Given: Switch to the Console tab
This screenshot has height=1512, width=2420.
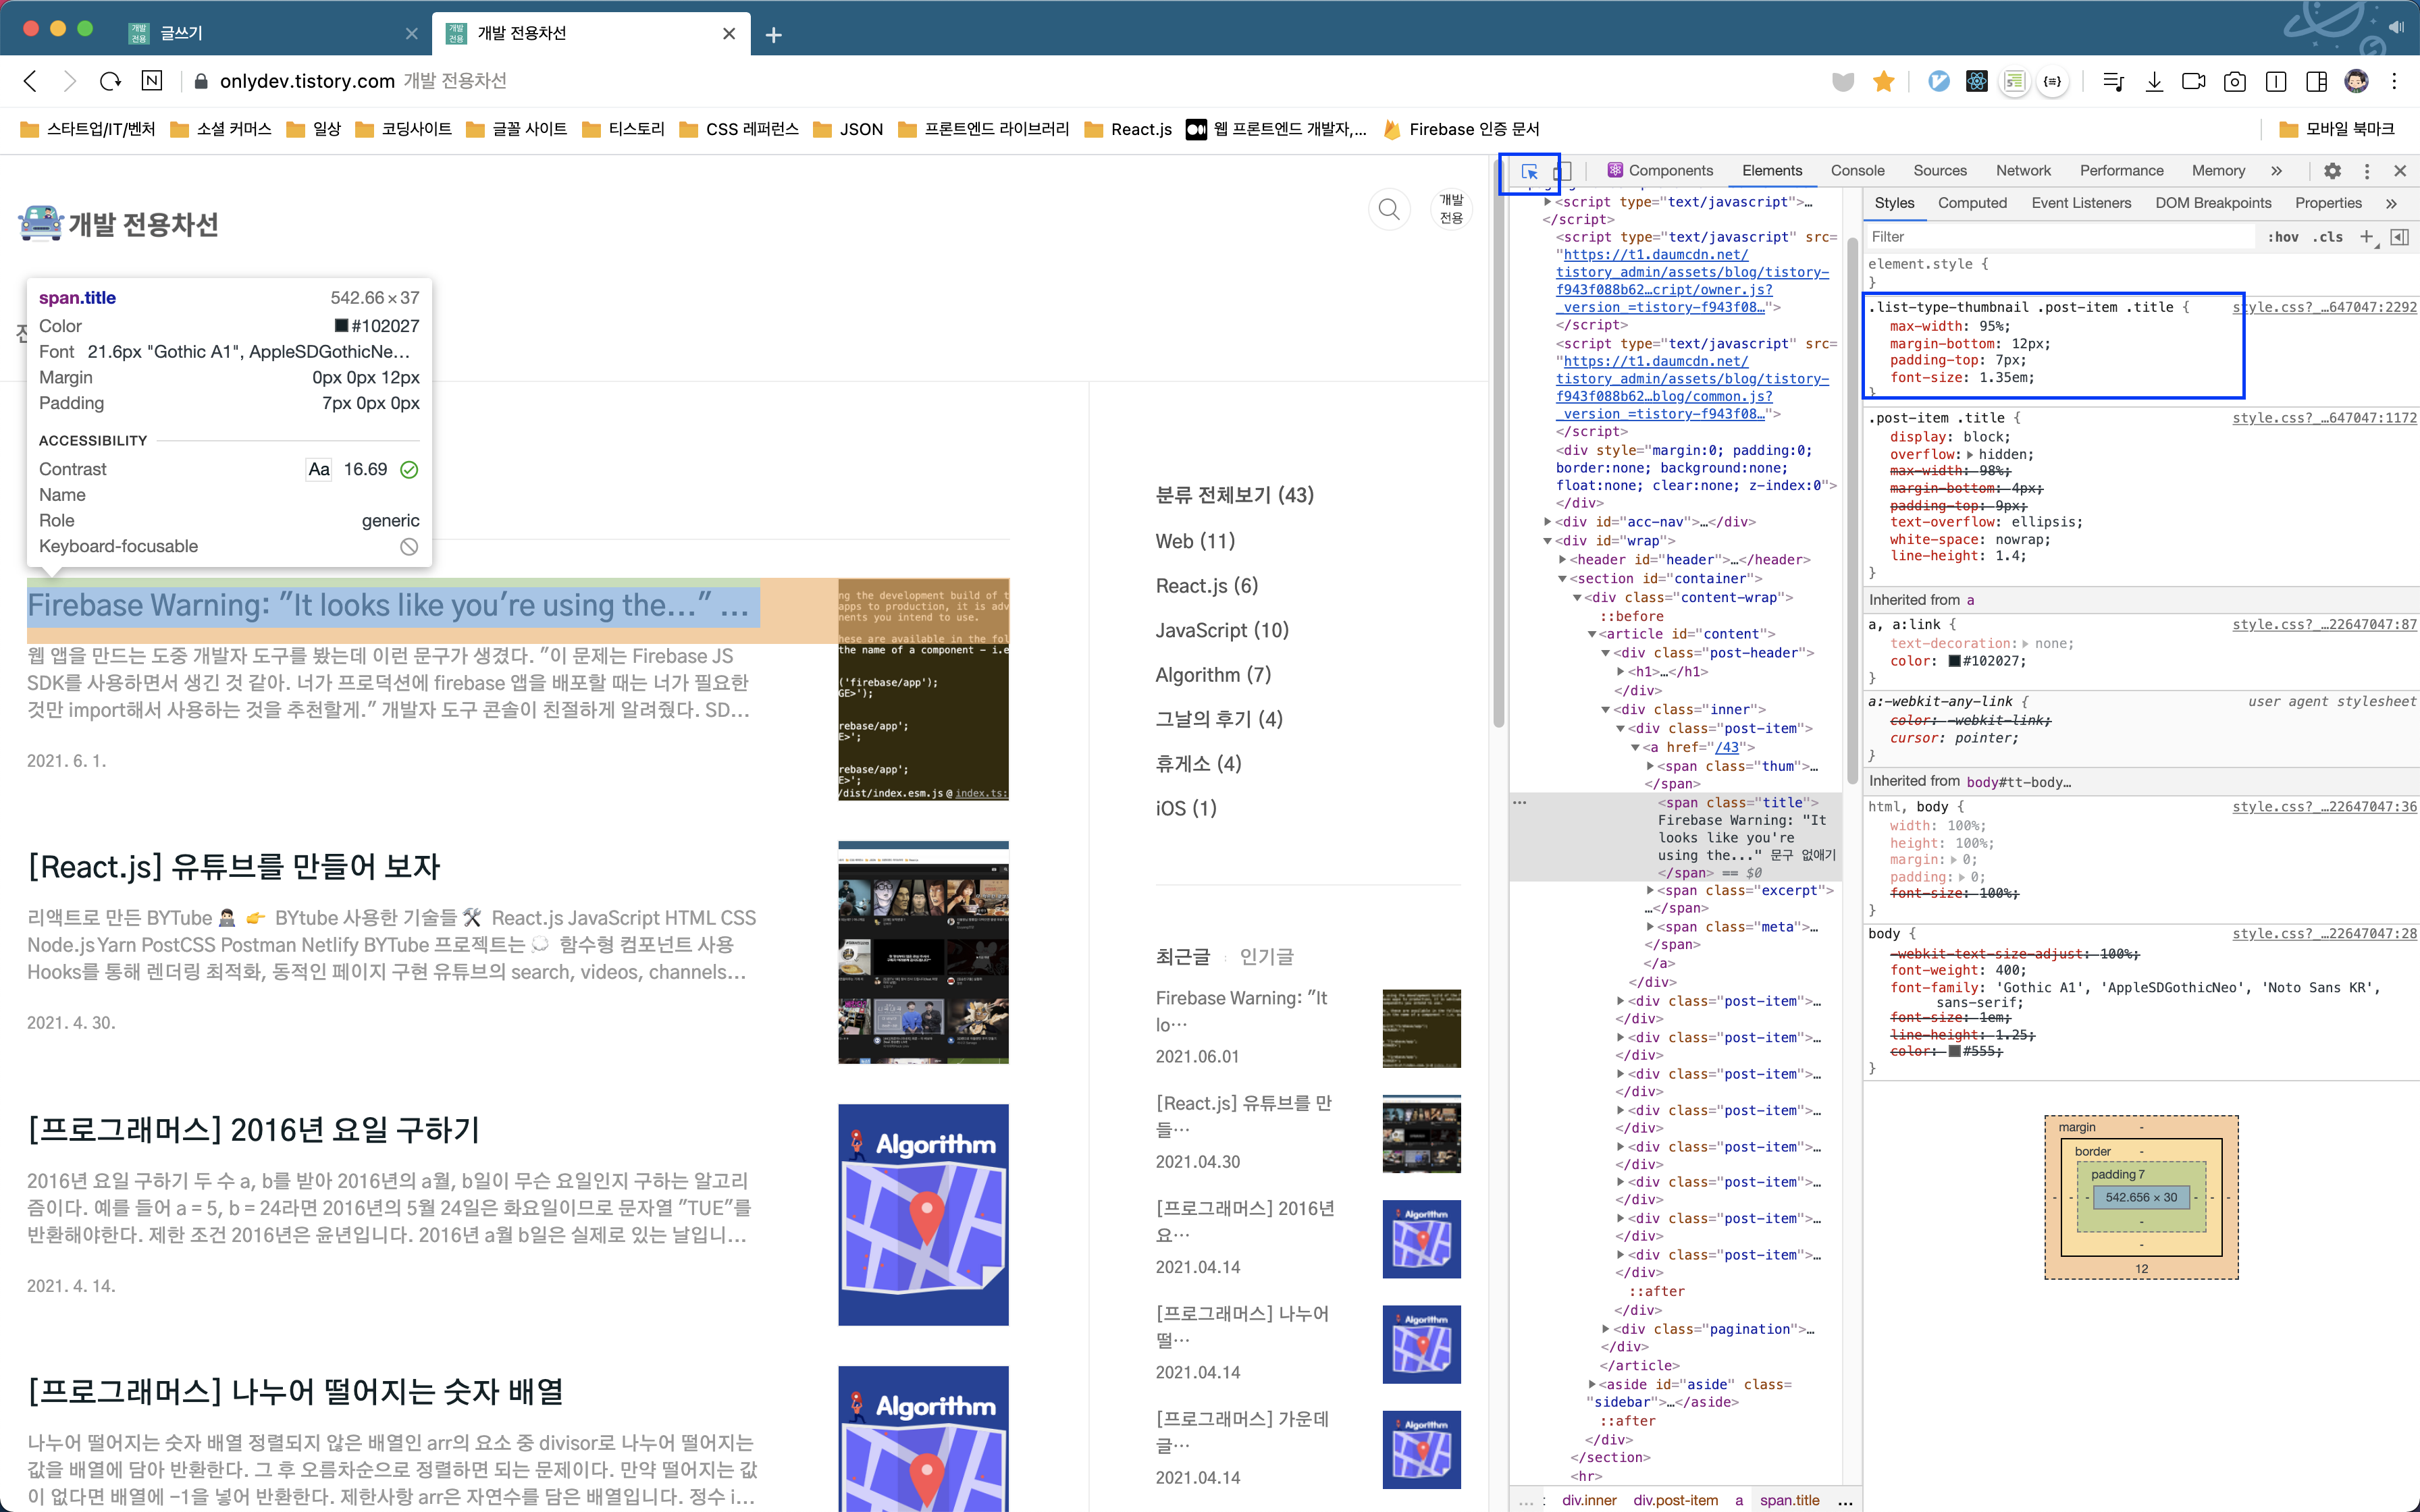Looking at the screenshot, I should [x=1857, y=171].
